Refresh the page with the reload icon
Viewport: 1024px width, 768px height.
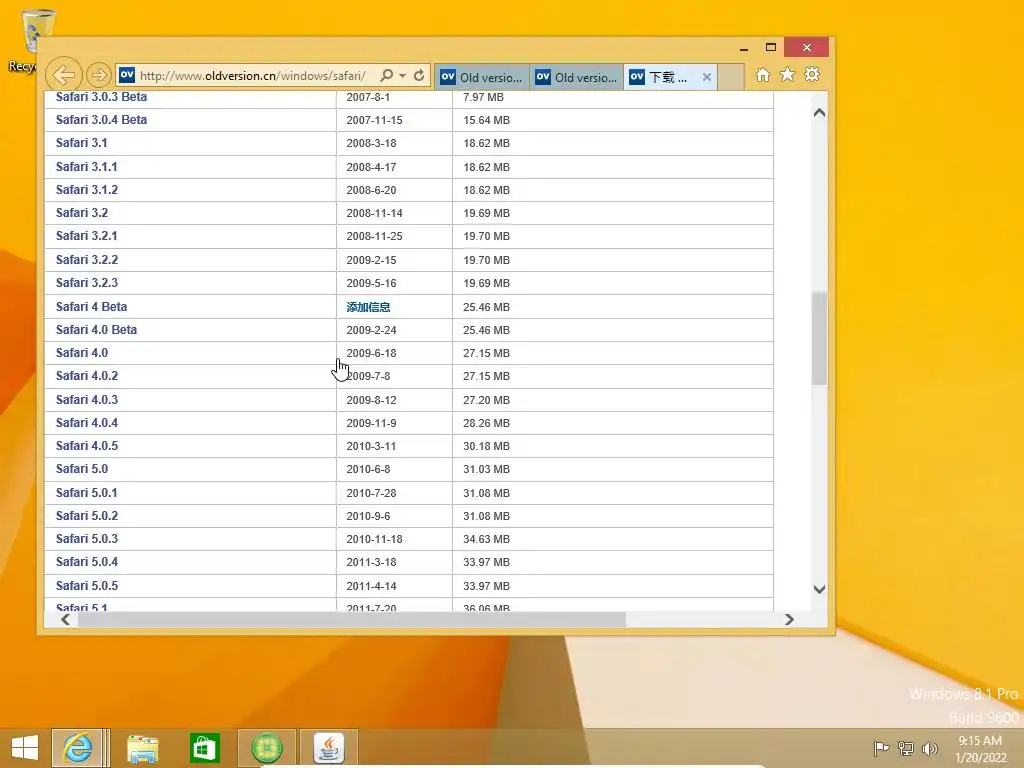[x=419, y=75]
